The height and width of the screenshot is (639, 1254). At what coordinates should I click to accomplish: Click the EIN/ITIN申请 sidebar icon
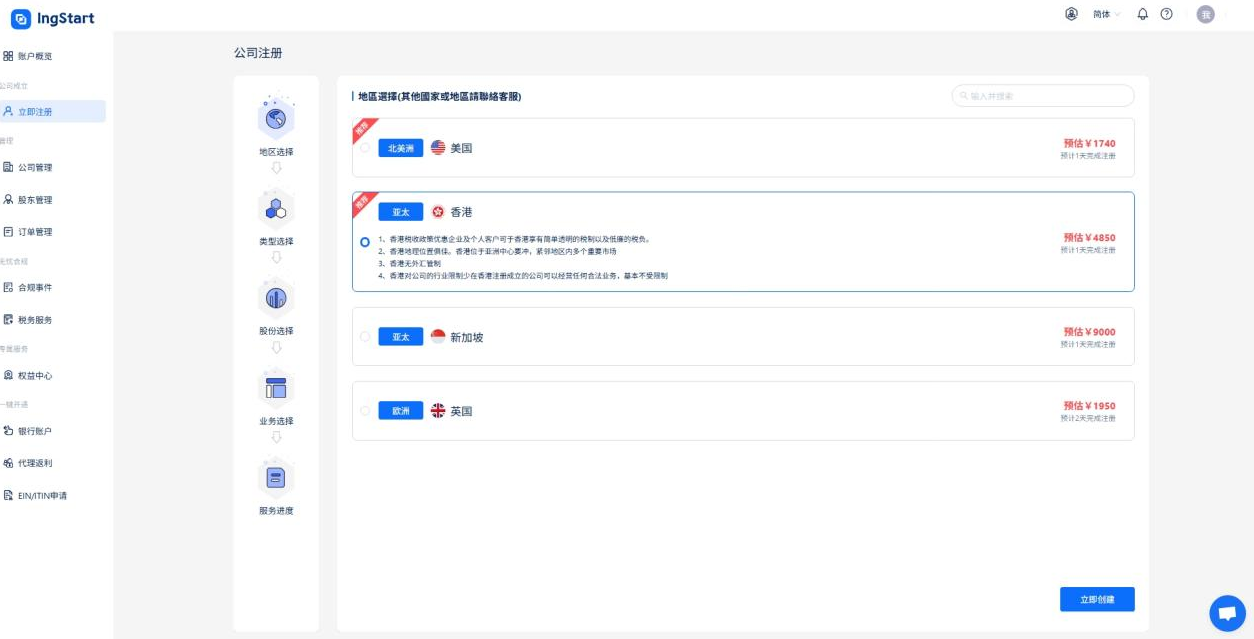click(8, 495)
